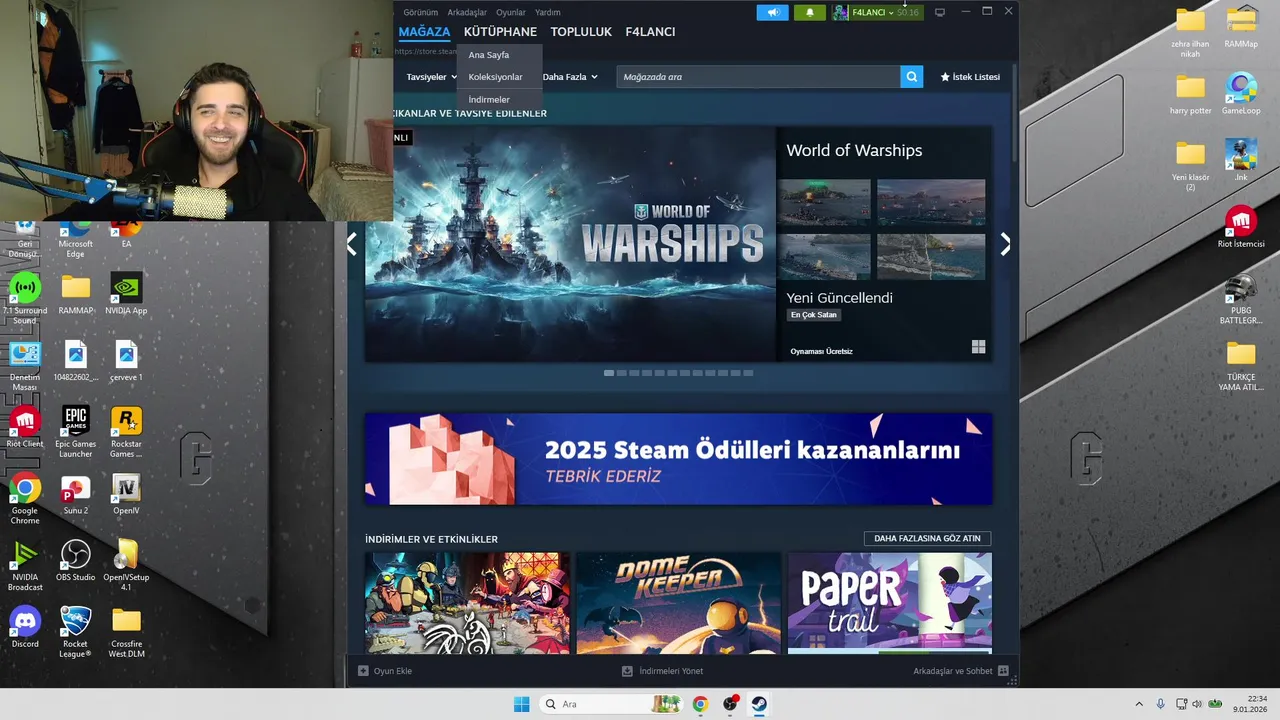Open İstek Listesi wishlist
The width and height of the screenshot is (1280, 720).
970,77
